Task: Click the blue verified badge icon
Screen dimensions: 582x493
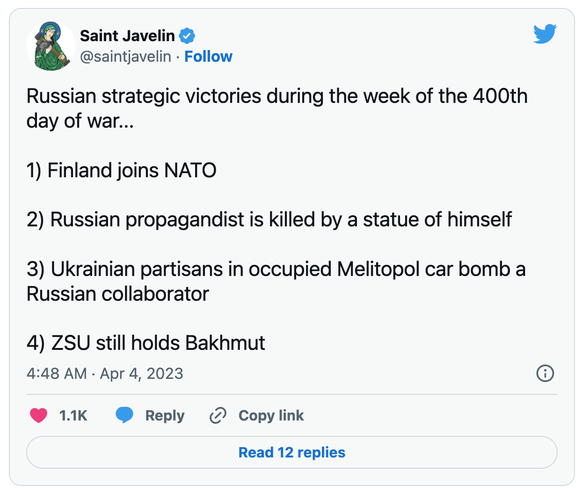Action: [x=187, y=36]
